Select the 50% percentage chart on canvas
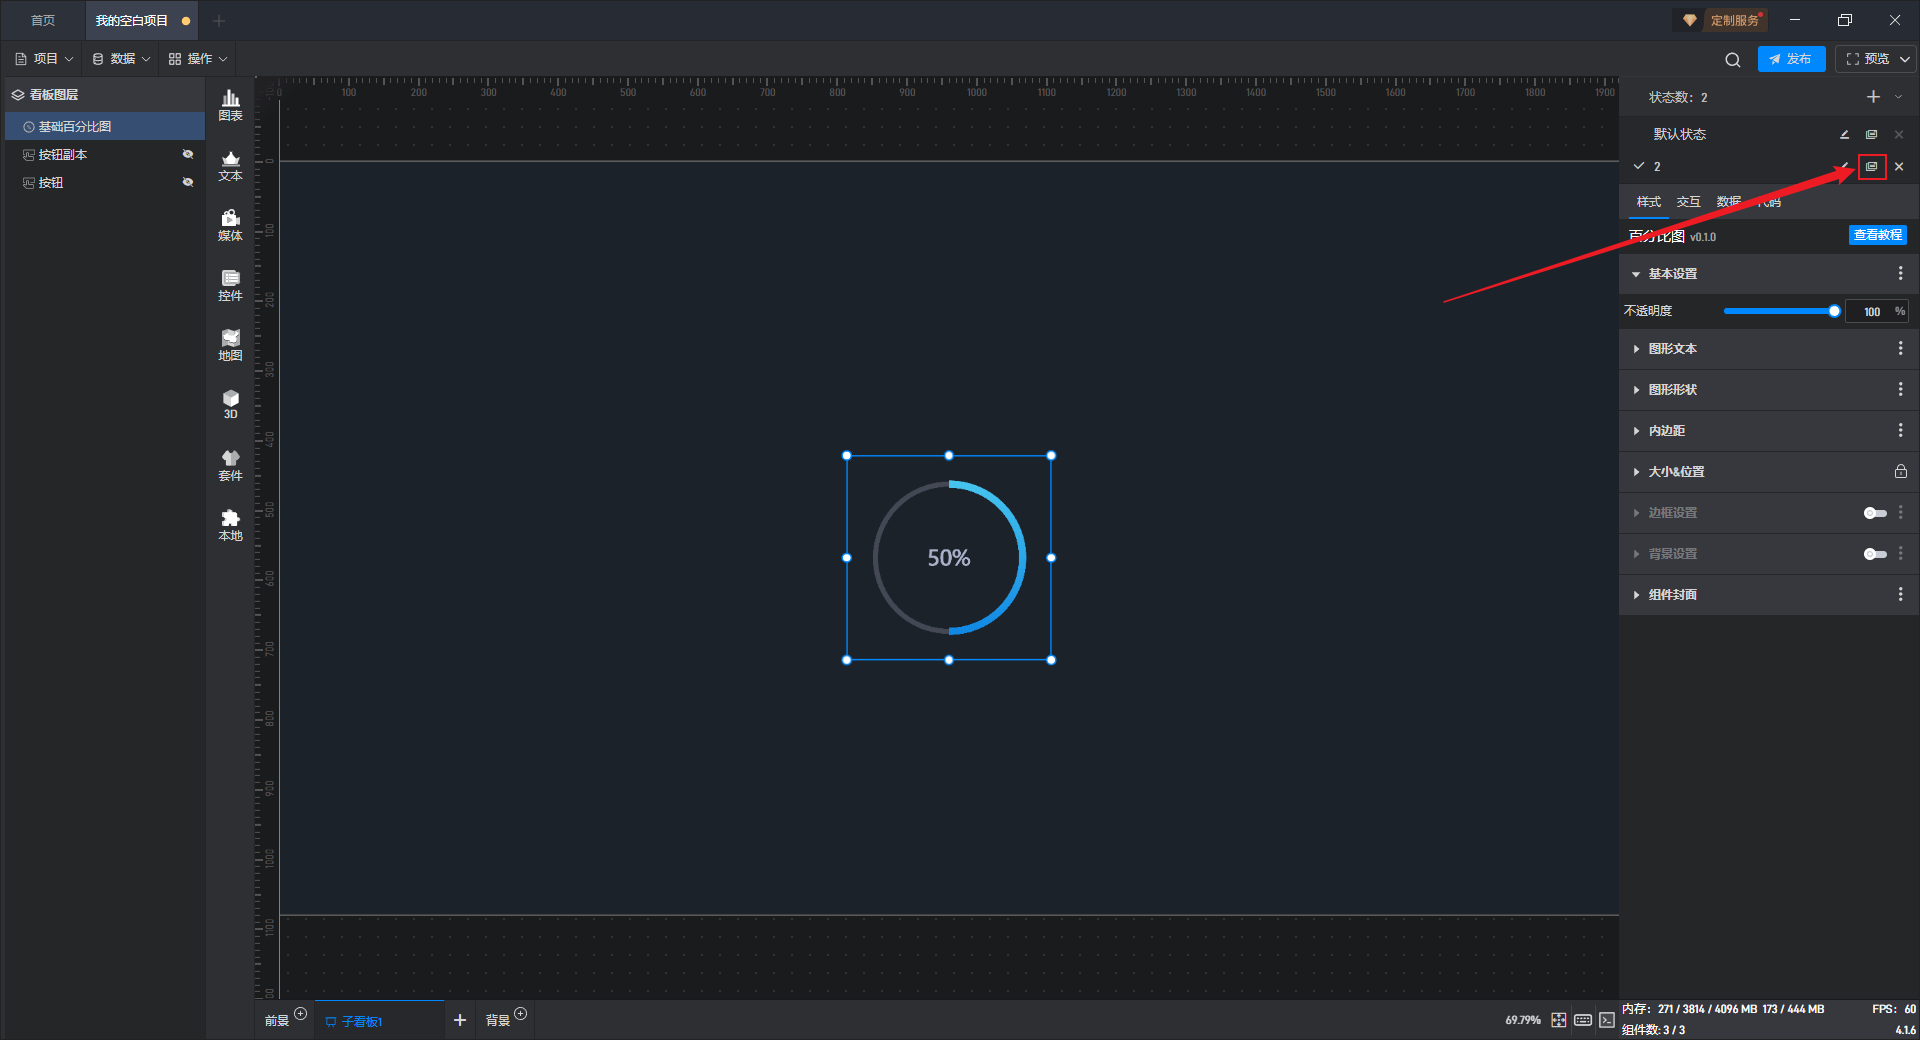Viewport: 1920px width, 1040px height. [949, 558]
